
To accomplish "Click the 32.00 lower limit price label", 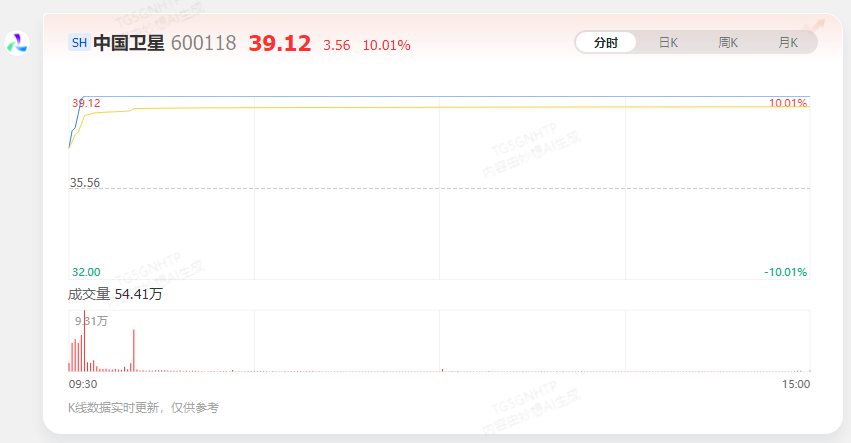I will [x=86, y=272].
